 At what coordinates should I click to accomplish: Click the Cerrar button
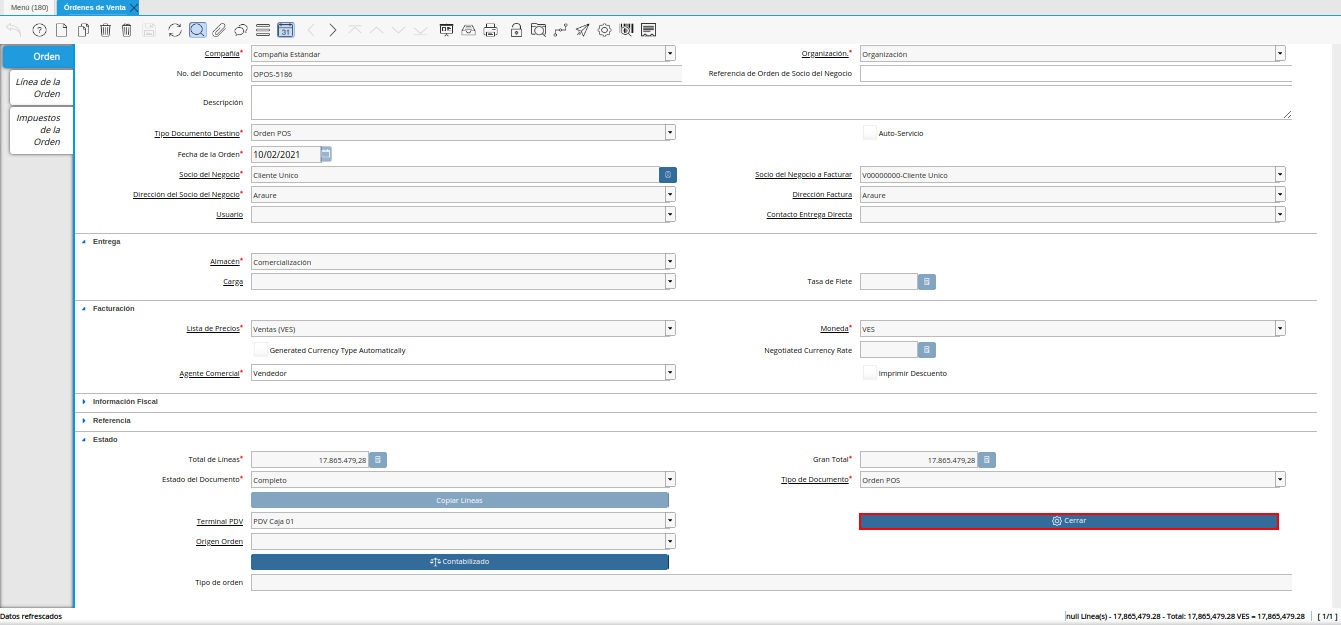[1068, 521]
